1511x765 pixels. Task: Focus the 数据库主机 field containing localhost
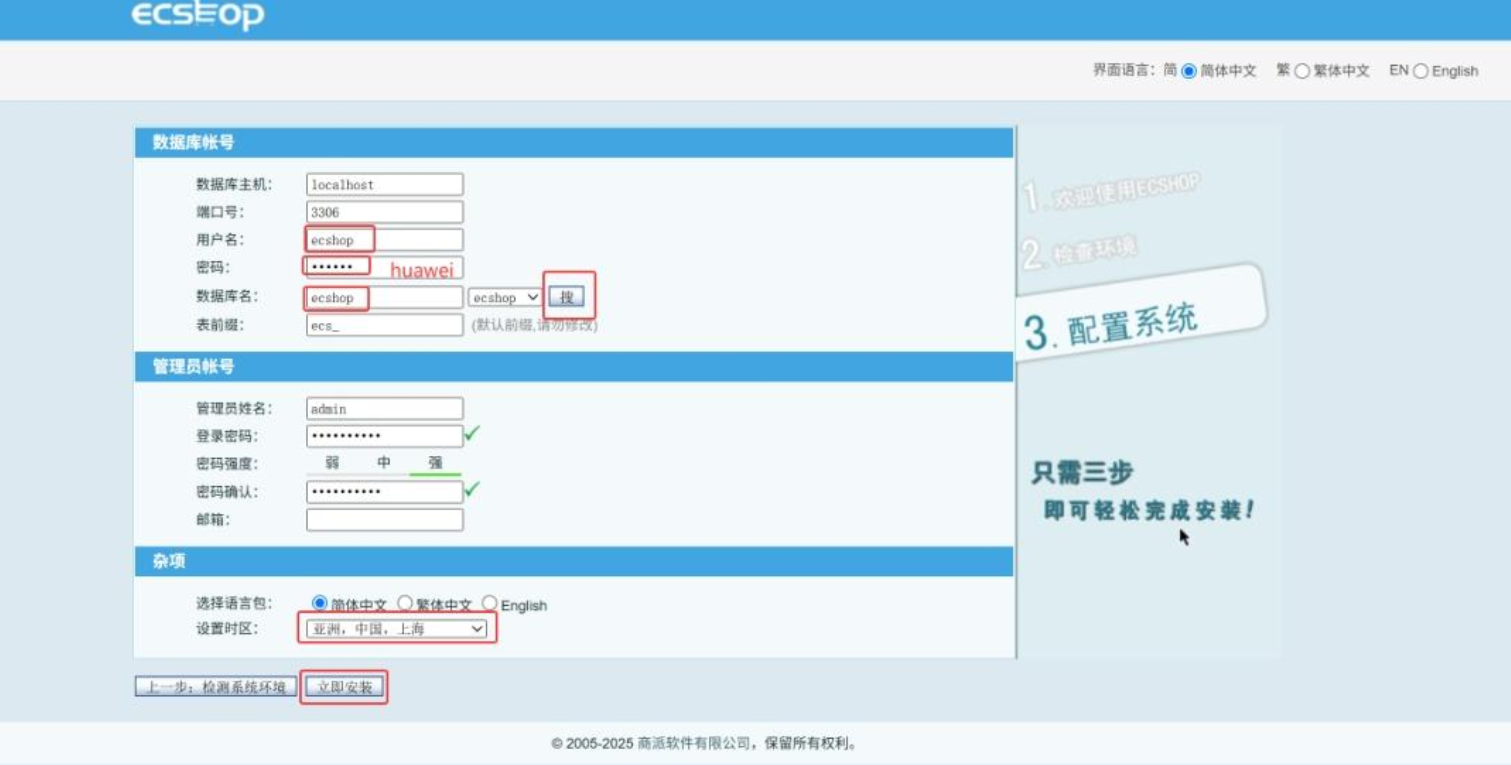[385, 184]
